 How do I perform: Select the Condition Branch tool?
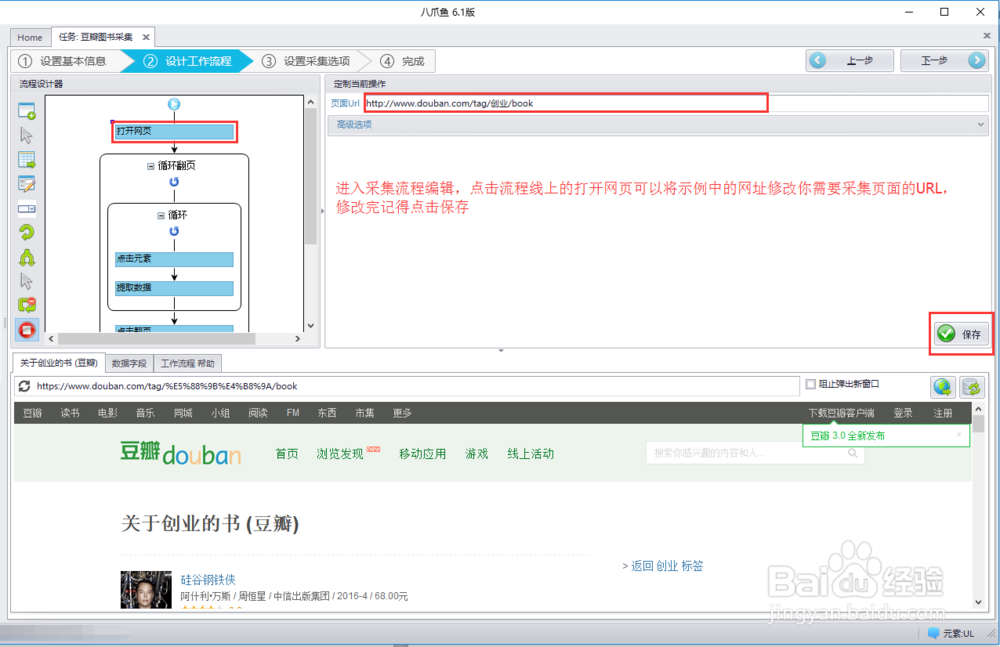[x=27, y=257]
